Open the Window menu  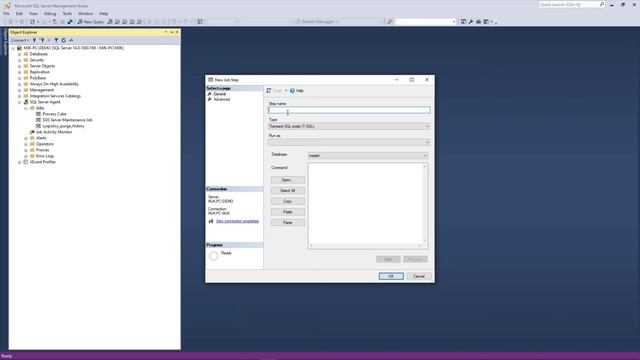(85, 13)
